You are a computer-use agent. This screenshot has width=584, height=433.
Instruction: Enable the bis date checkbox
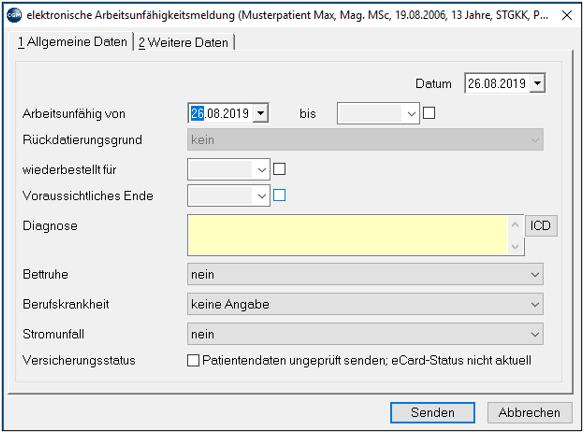click(x=429, y=113)
